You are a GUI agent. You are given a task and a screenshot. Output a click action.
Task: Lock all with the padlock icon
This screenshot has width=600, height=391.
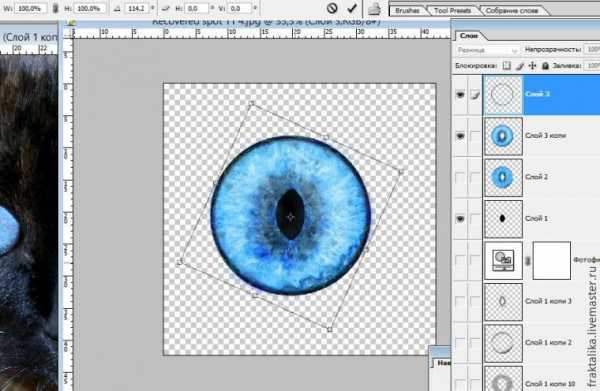point(545,66)
